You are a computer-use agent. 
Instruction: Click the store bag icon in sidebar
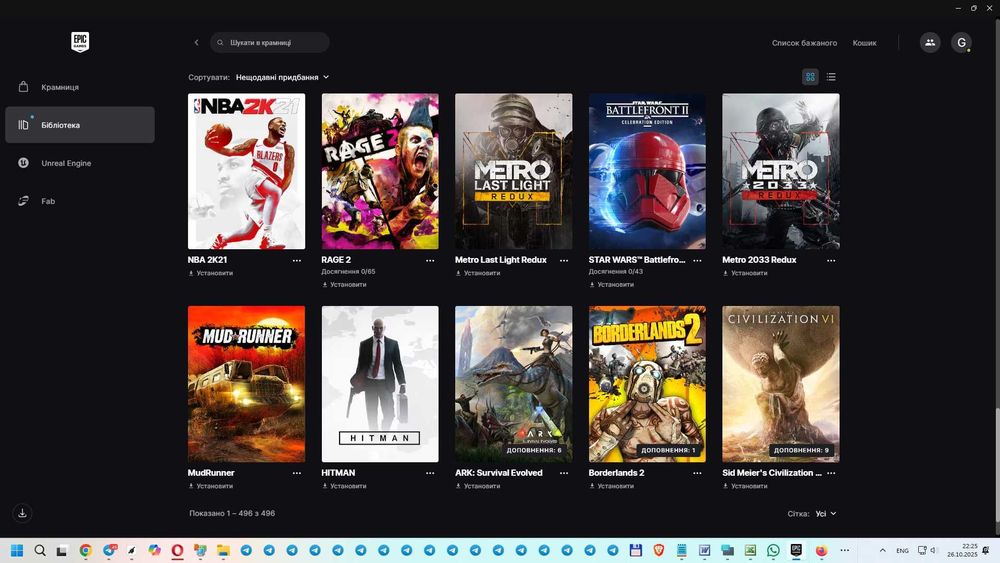click(x=24, y=87)
